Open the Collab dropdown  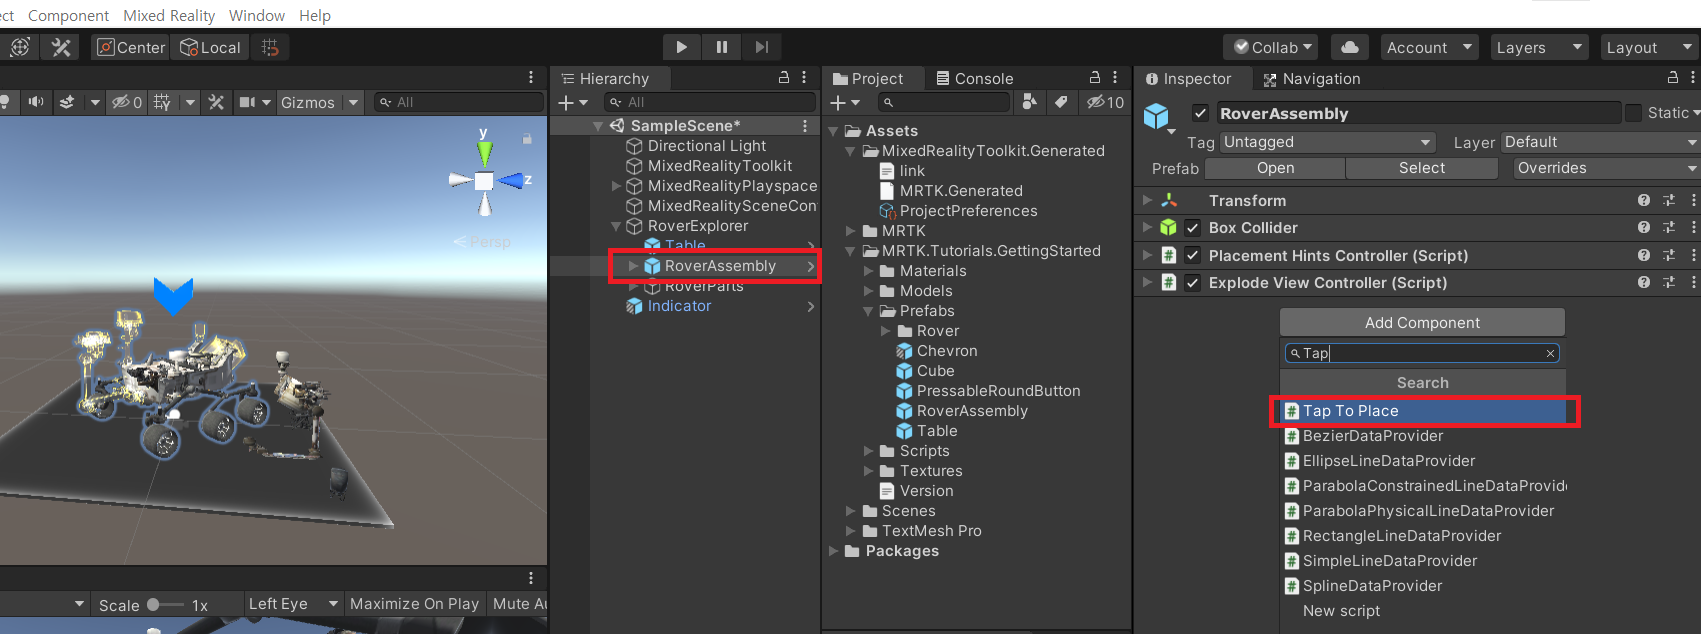point(1271,47)
